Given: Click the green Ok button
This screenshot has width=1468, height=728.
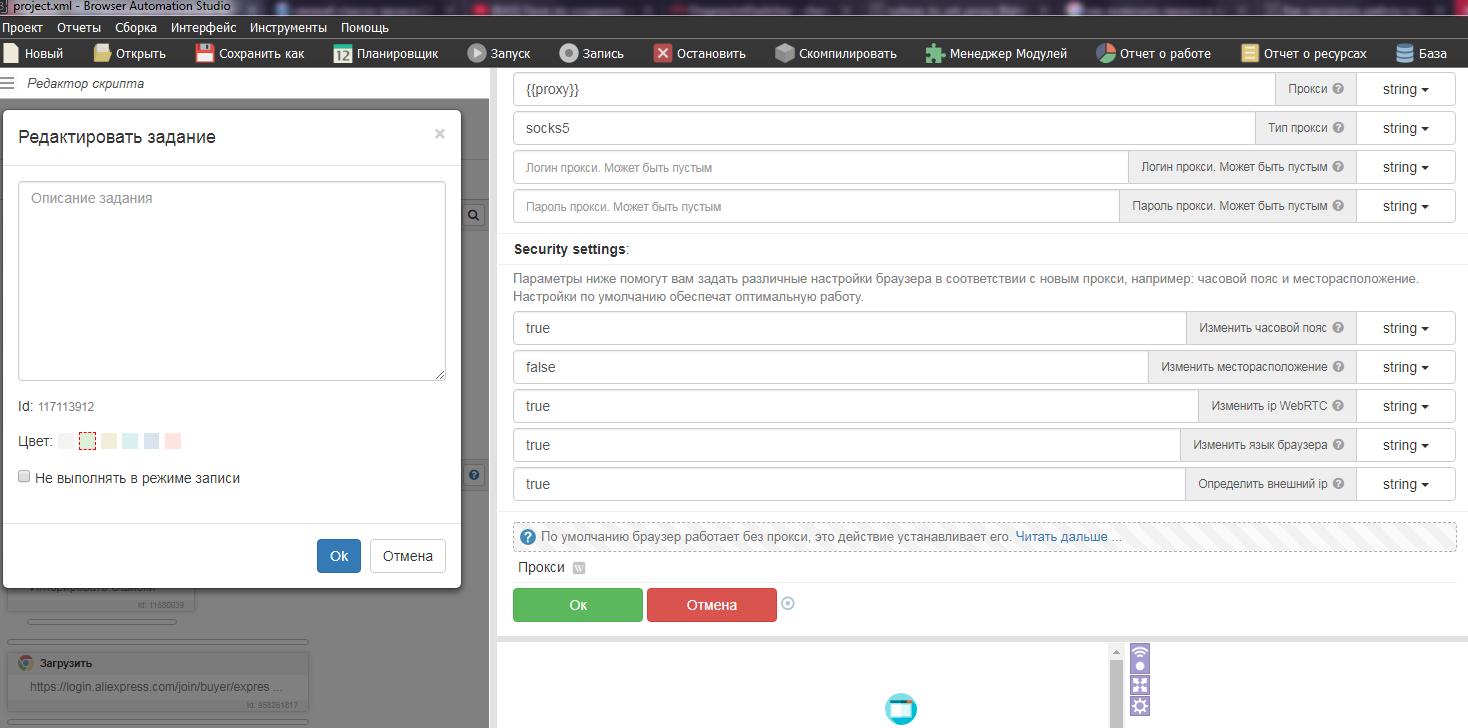Looking at the screenshot, I should pyautogui.click(x=578, y=605).
